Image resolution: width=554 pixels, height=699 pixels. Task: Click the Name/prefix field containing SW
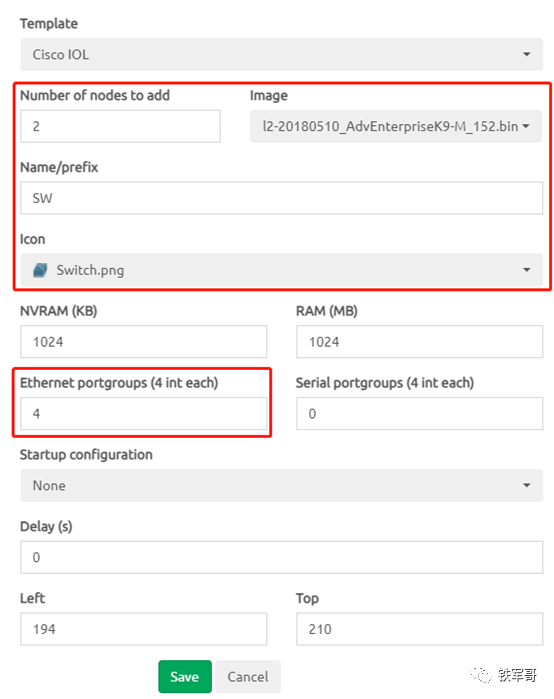coord(281,198)
